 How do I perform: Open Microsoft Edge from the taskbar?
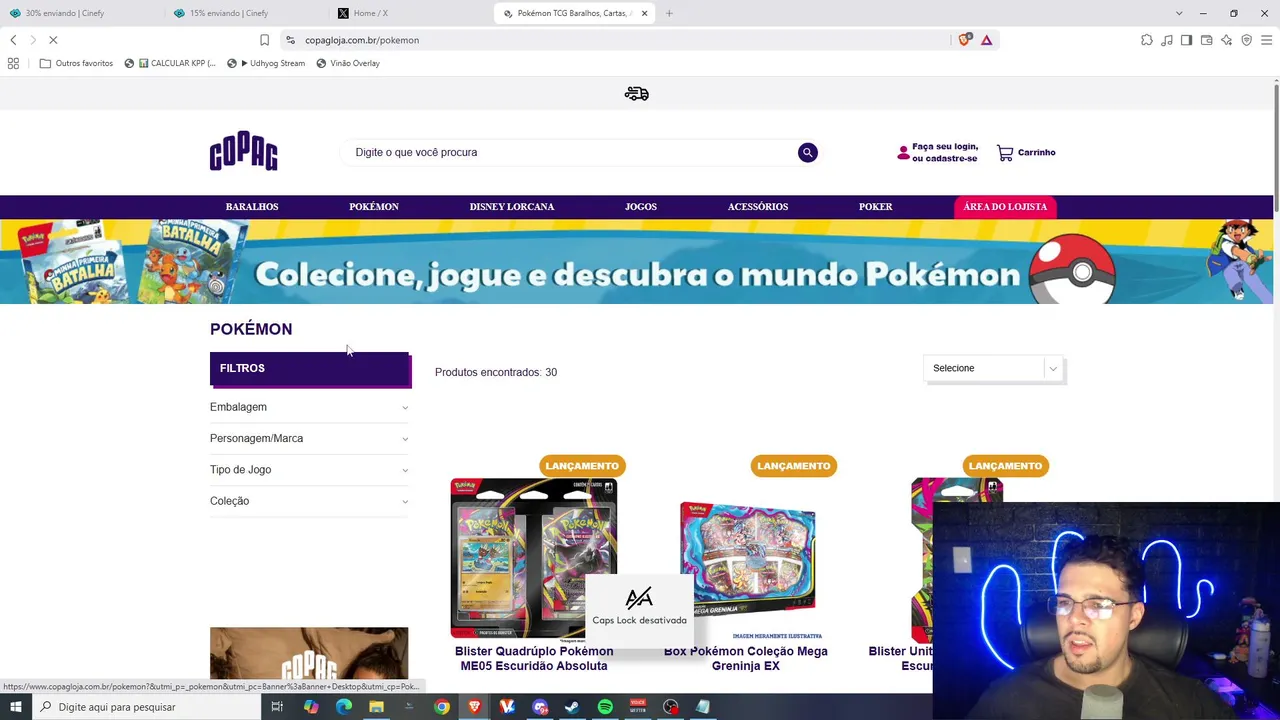[x=344, y=707]
